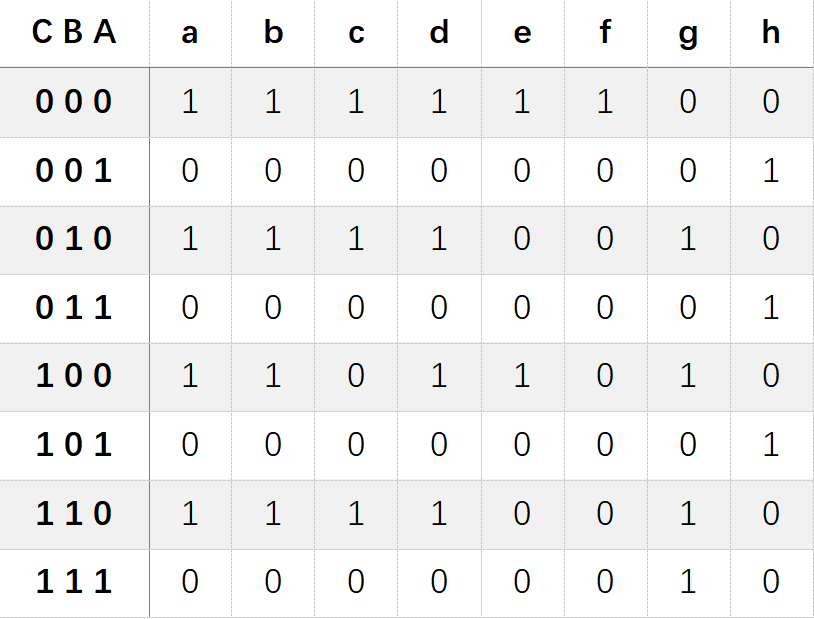Click the g cell in row 1 1 1
Viewport: 814px width, 619px height.
pos(688,582)
